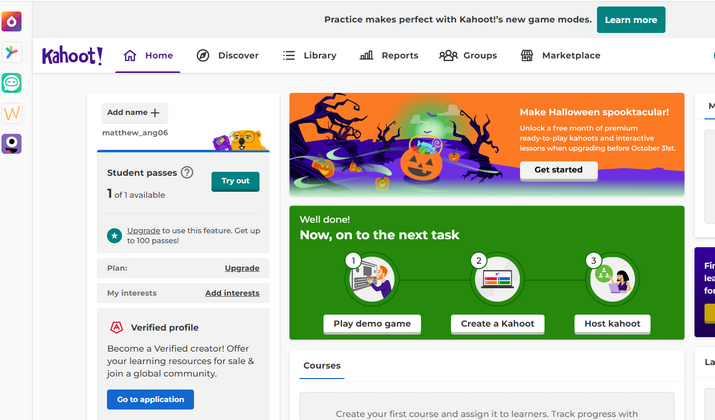Click the Create a Kahoot button
715x420 pixels.
click(497, 324)
